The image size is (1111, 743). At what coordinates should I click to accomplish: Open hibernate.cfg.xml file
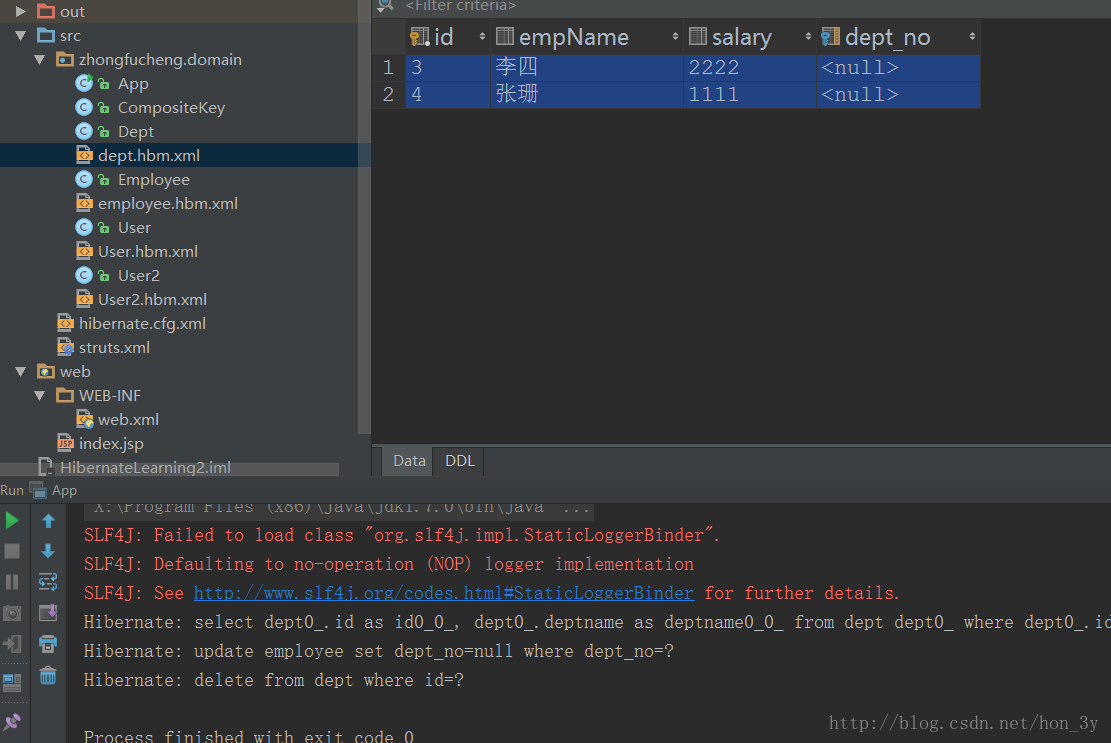click(142, 324)
